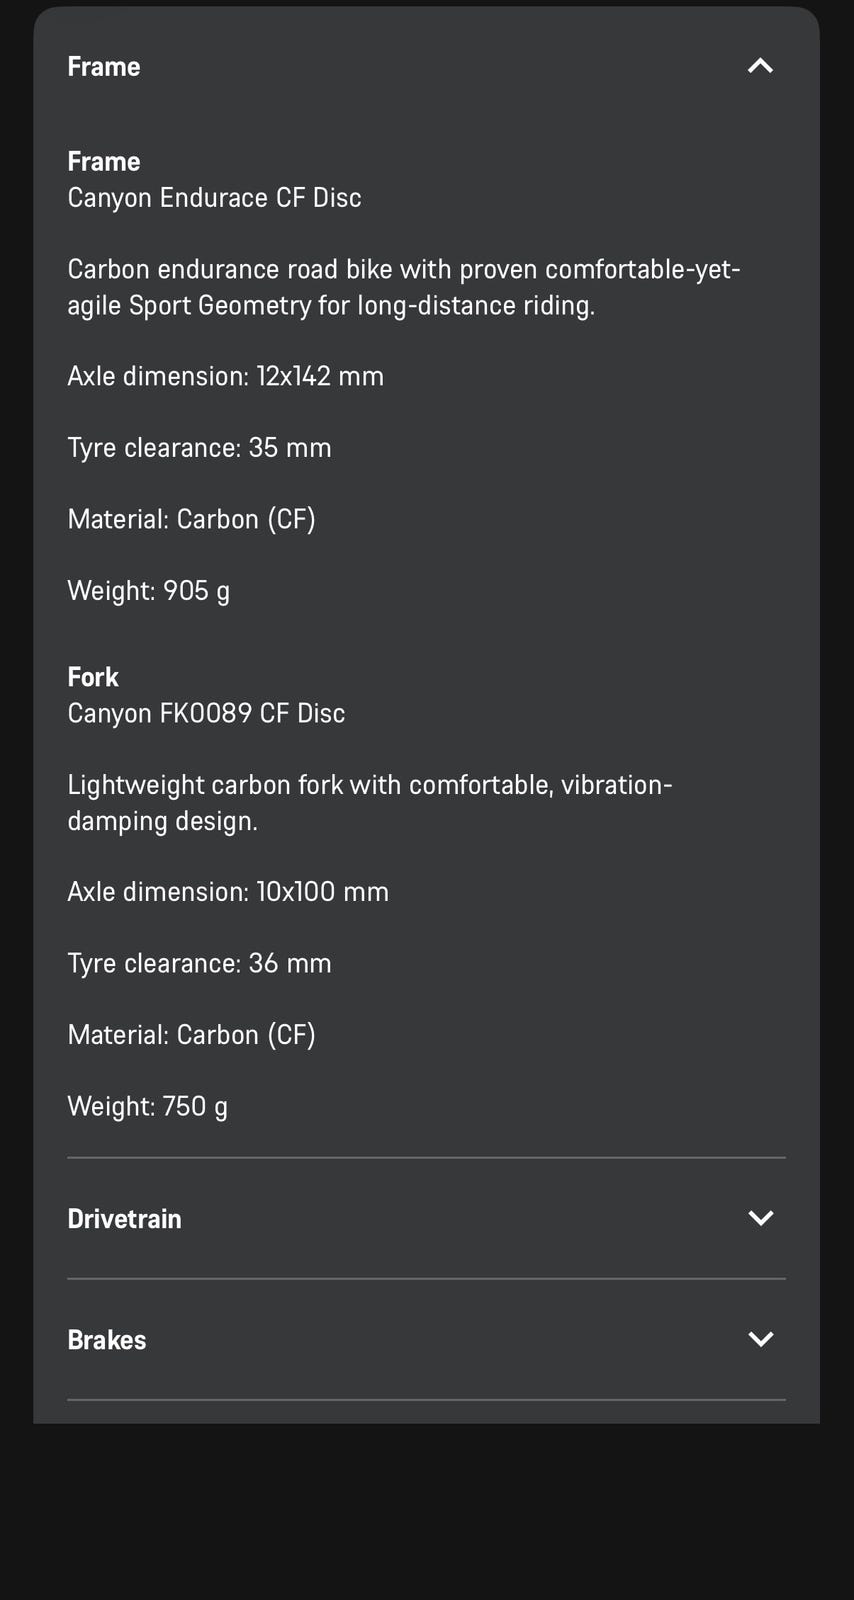854x1600 pixels.
Task: Click the 36 mm tyre clearance line
Action: 199,964
